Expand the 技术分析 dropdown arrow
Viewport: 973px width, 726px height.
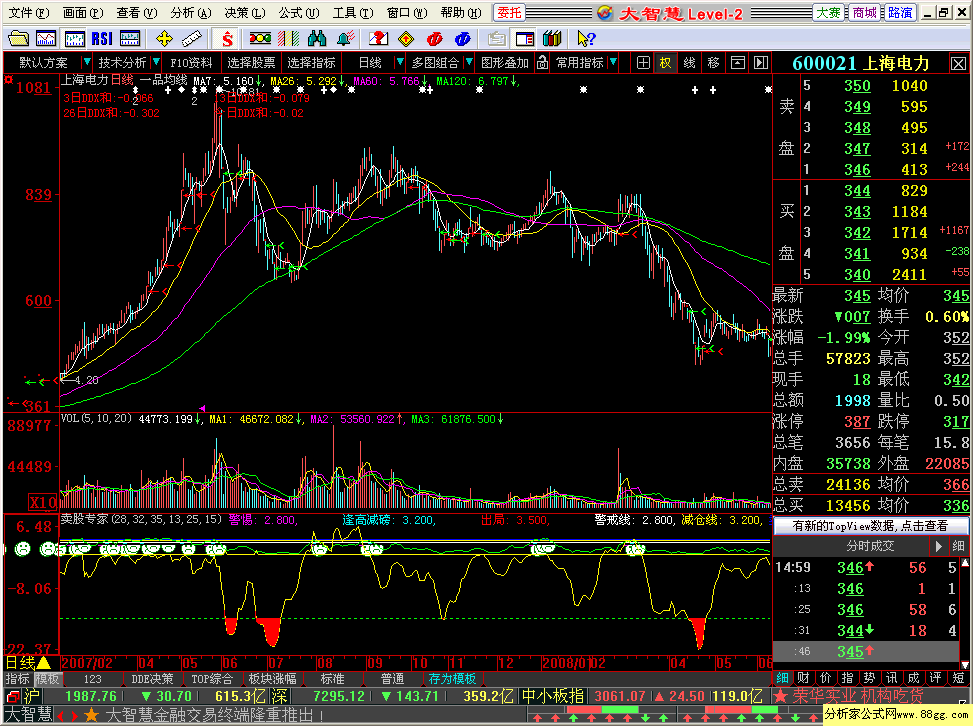pyautogui.click(x=156, y=62)
